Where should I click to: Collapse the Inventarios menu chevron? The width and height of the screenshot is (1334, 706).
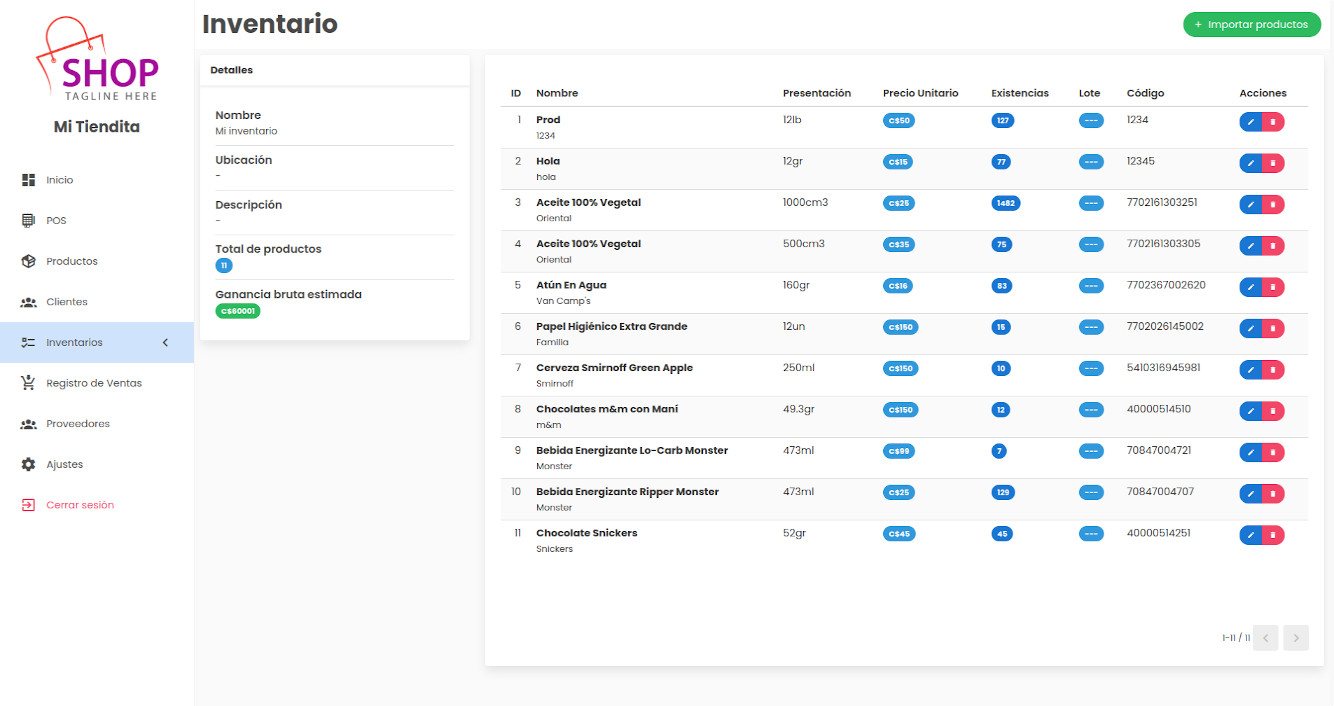click(x=166, y=343)
